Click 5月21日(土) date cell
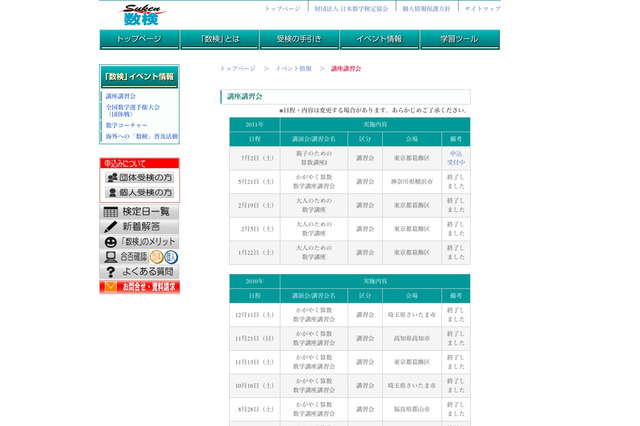The width and height of the screenshot is (640, 426). coord(255,182)
